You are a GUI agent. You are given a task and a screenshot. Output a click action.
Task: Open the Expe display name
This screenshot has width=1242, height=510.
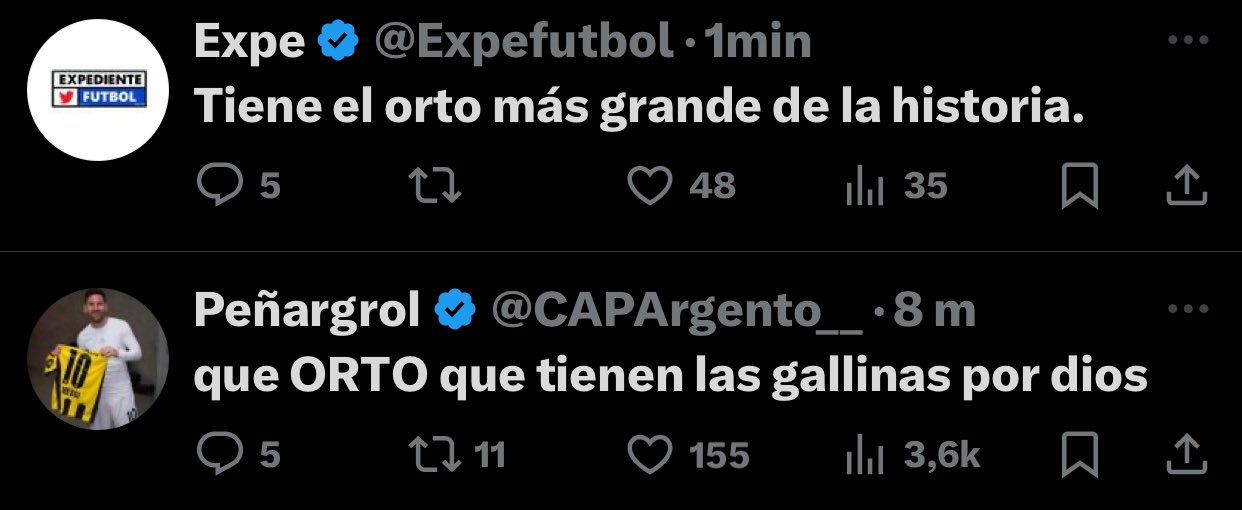point(249,42)
